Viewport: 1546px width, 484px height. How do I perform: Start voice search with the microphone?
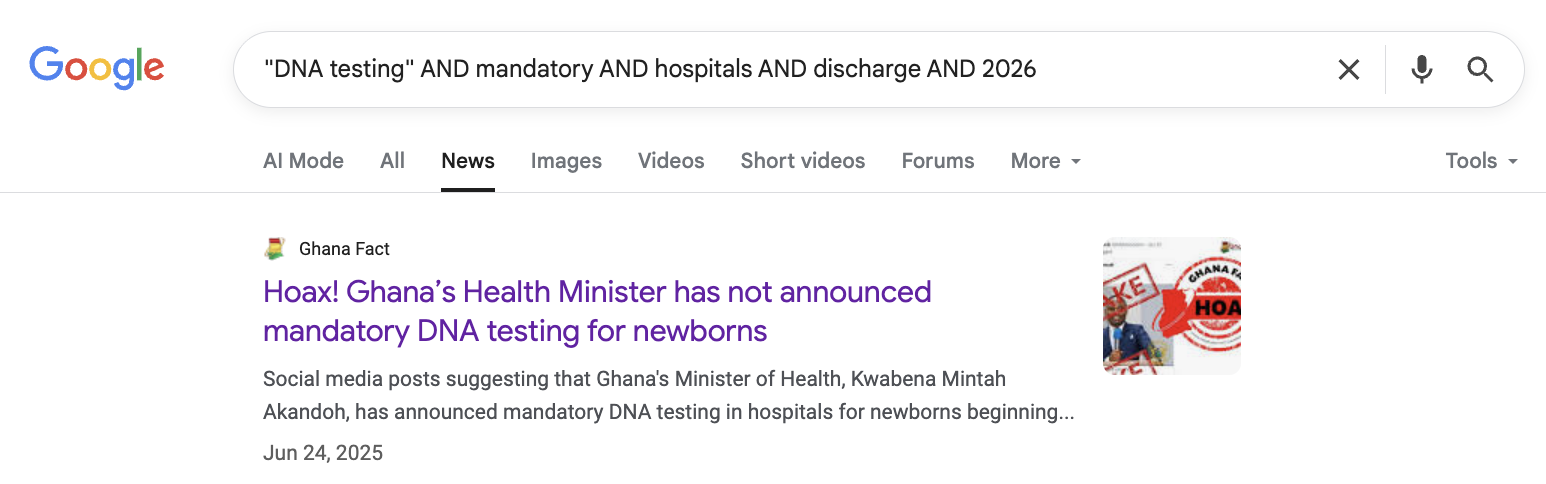1421,69
